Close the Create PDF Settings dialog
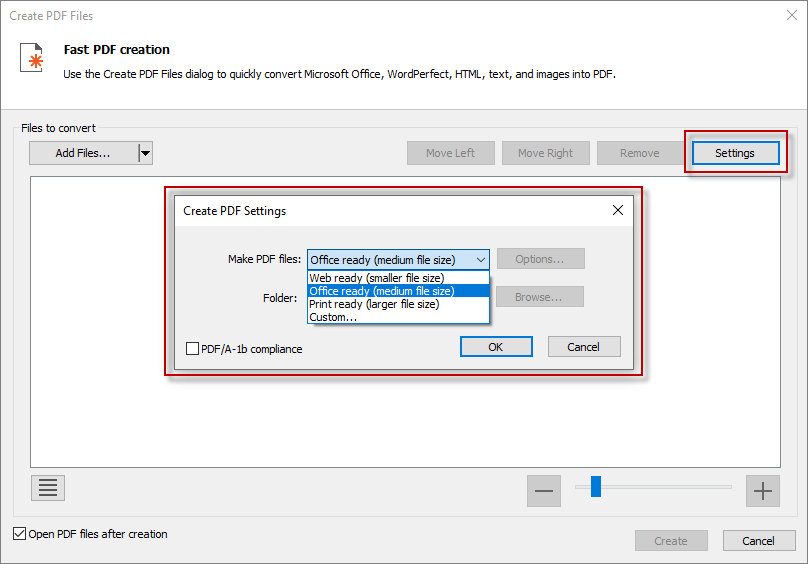 tap(618, 210)
